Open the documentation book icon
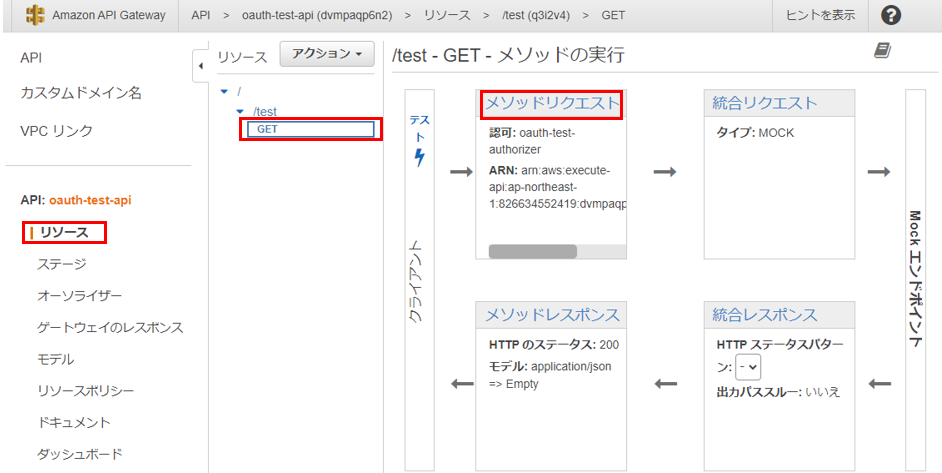This screenshot has width=942, height=473. [x=882, y=51]
